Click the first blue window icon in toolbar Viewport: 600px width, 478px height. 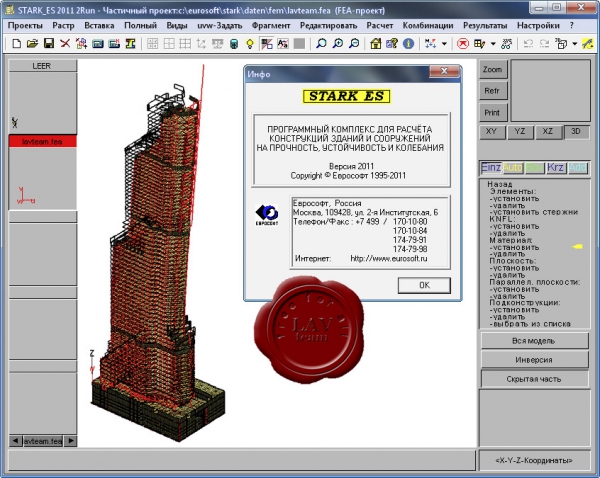click(x=98, y=44)
